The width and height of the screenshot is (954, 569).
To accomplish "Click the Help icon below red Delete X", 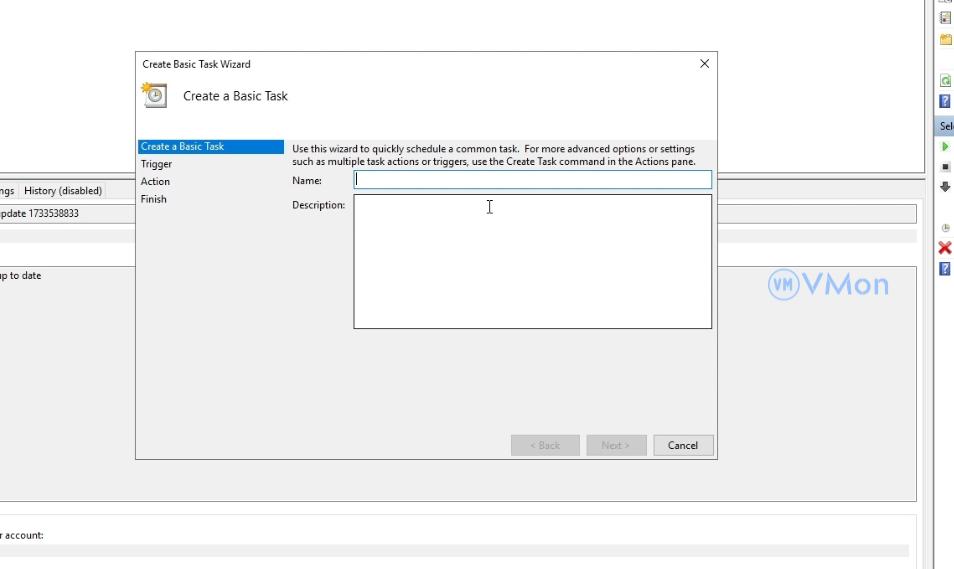I will click(945, 269).
